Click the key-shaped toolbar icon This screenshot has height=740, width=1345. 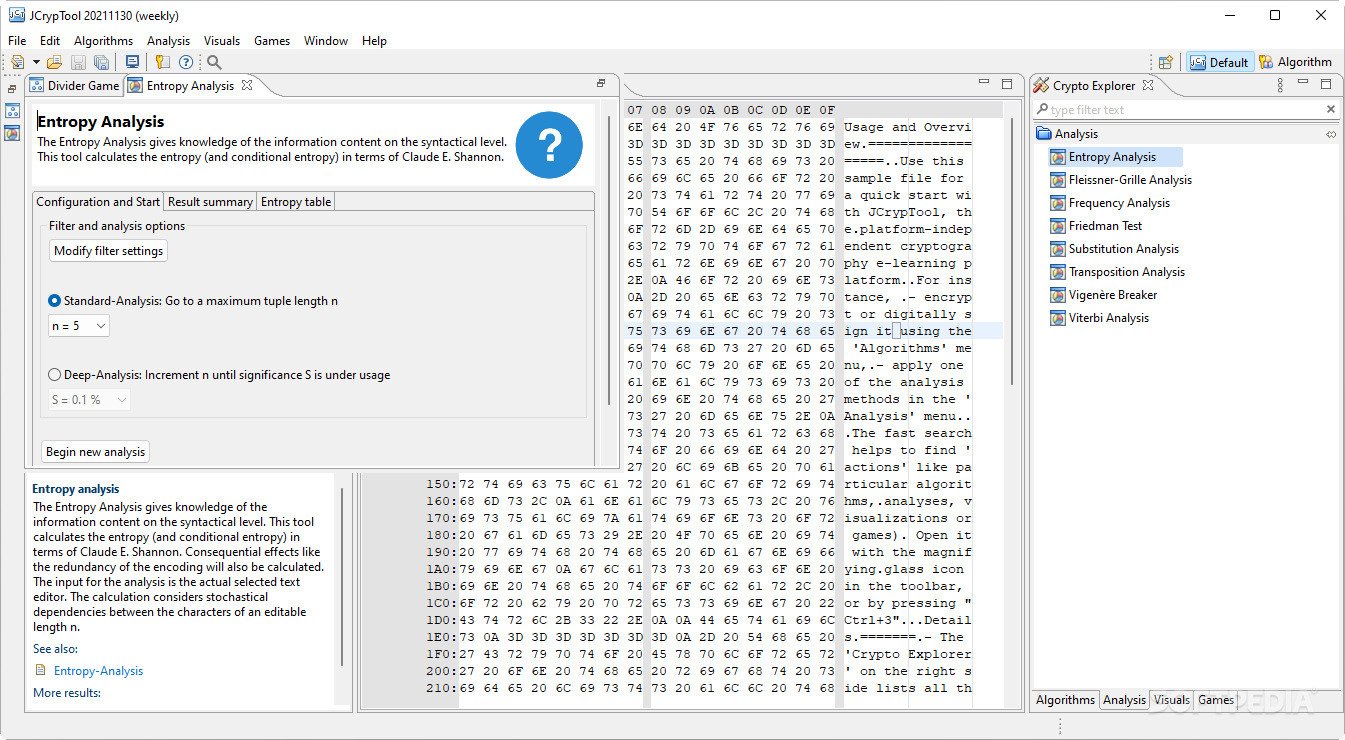click(x=163, y=62)
